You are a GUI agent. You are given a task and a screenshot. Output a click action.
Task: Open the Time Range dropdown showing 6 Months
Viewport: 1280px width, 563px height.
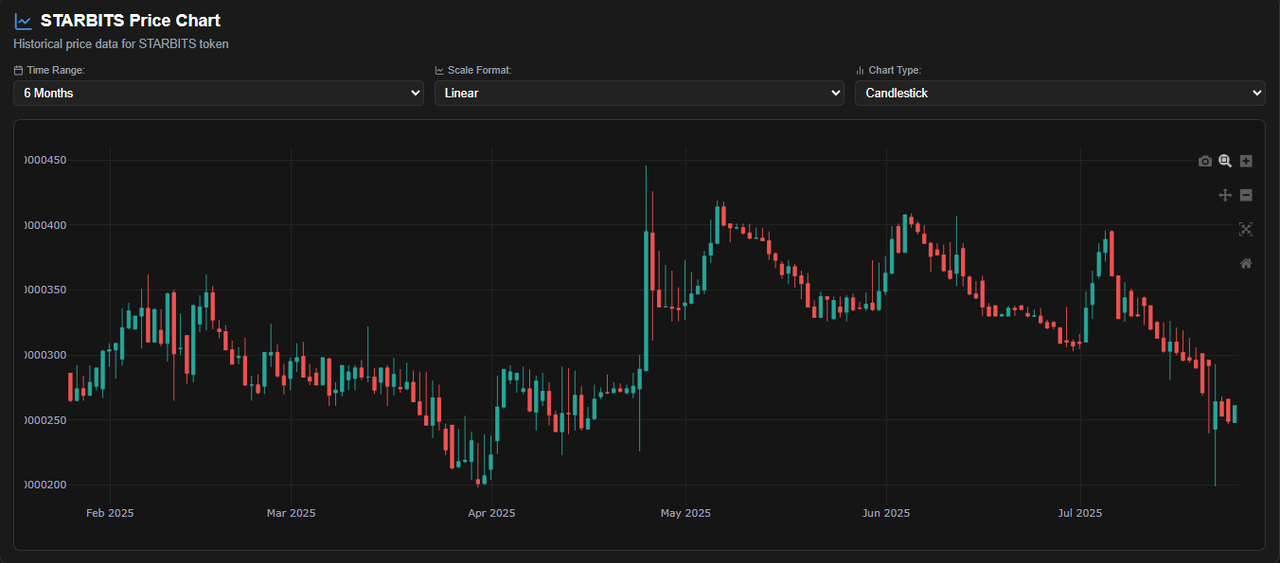coord(219,93)
